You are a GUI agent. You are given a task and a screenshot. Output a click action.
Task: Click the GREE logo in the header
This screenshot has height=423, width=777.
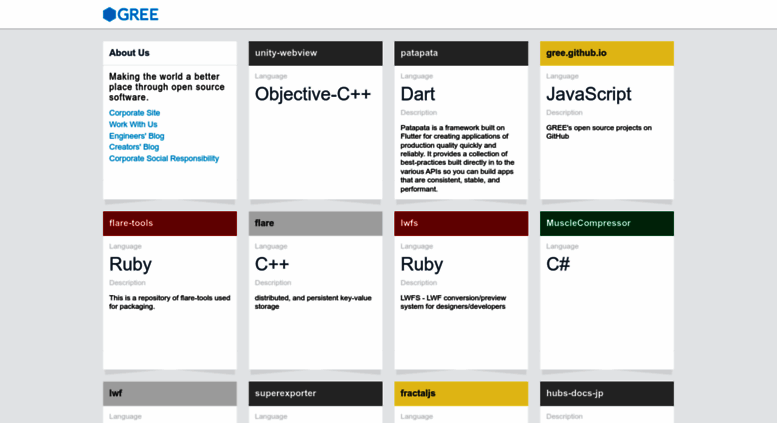[131, 14]
